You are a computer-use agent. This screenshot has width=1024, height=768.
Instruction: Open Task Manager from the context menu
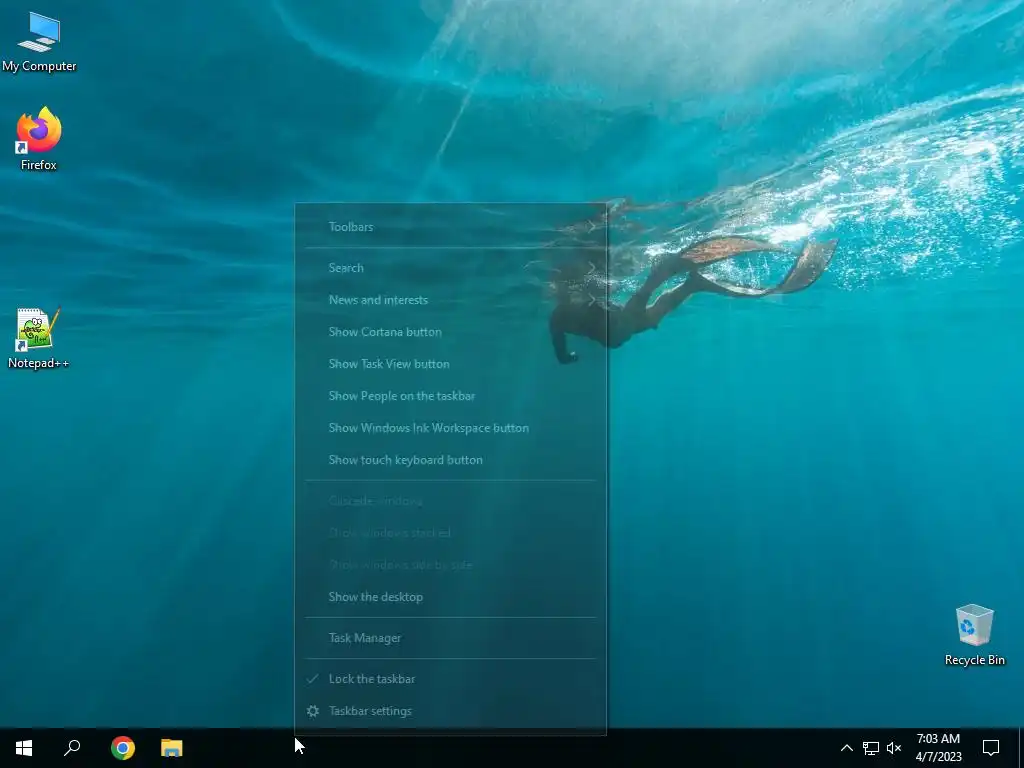pos(451,638)
